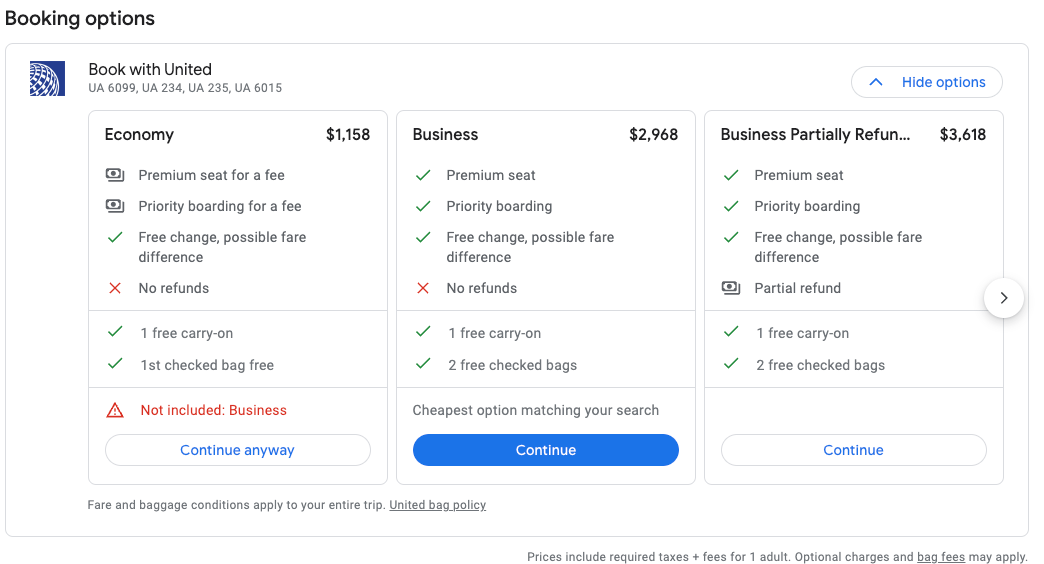
Task: Open the bag fees link
Action: [x=940, y=557]
